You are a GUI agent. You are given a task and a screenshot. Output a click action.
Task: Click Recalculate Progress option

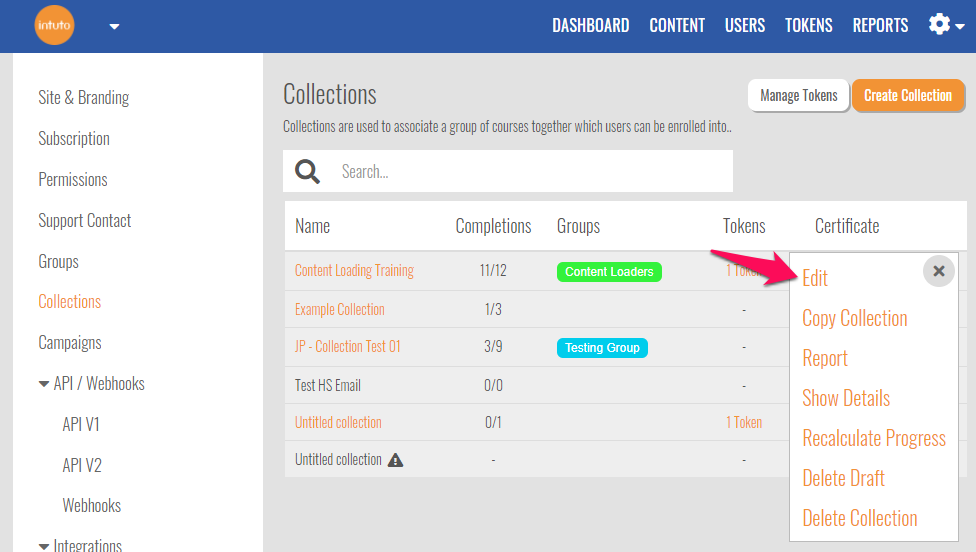(x=873, y=438)
